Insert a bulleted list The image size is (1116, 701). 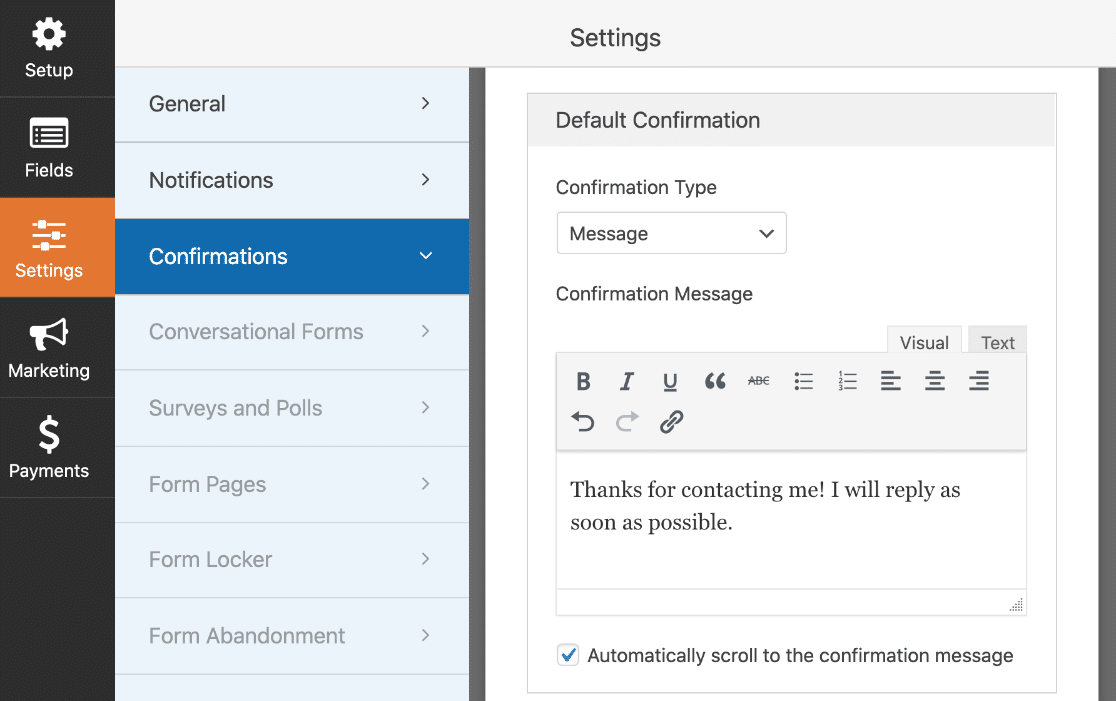[x=804, y=381]
